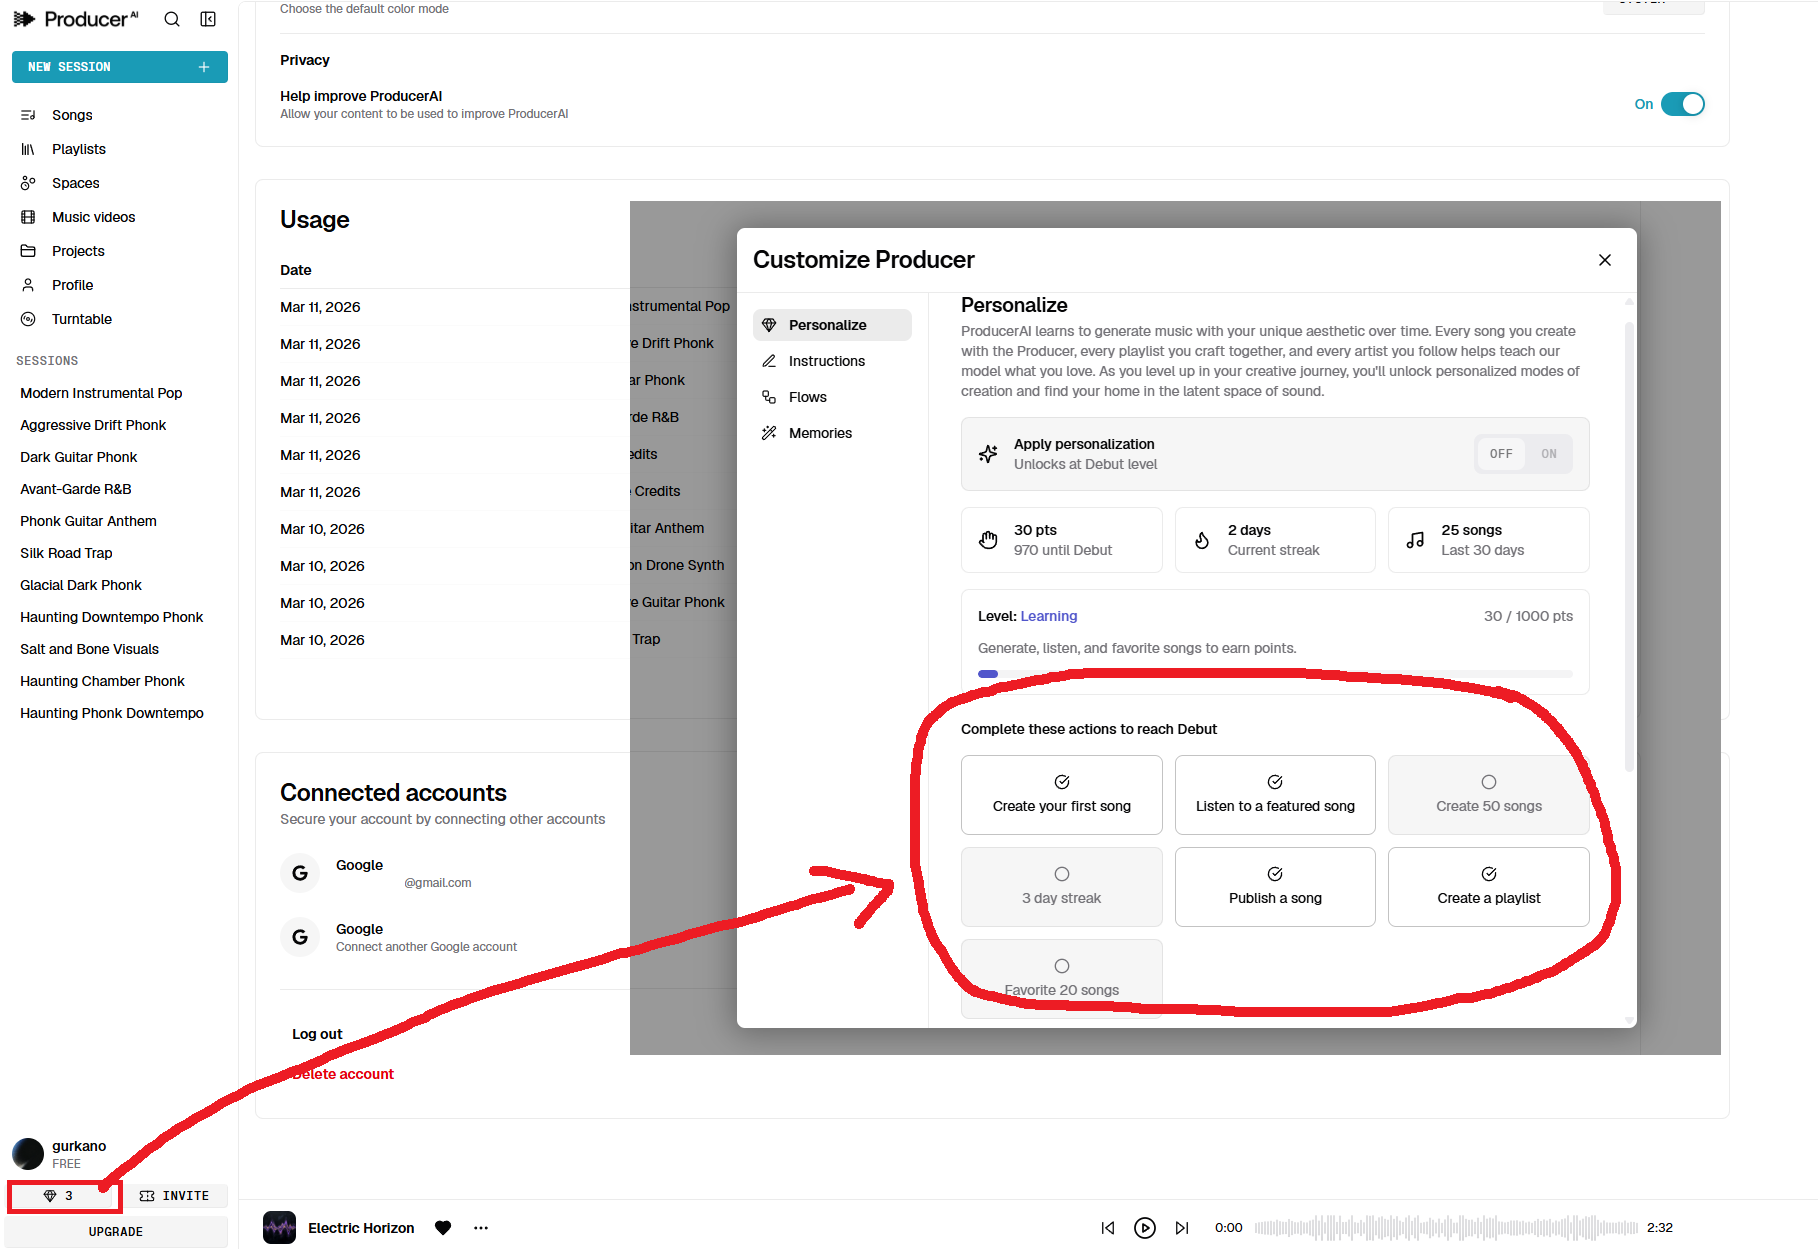Open Music videos from the sidebar
The height and width of the screenshot is (1249, 1818).
(x=93, y=217)
